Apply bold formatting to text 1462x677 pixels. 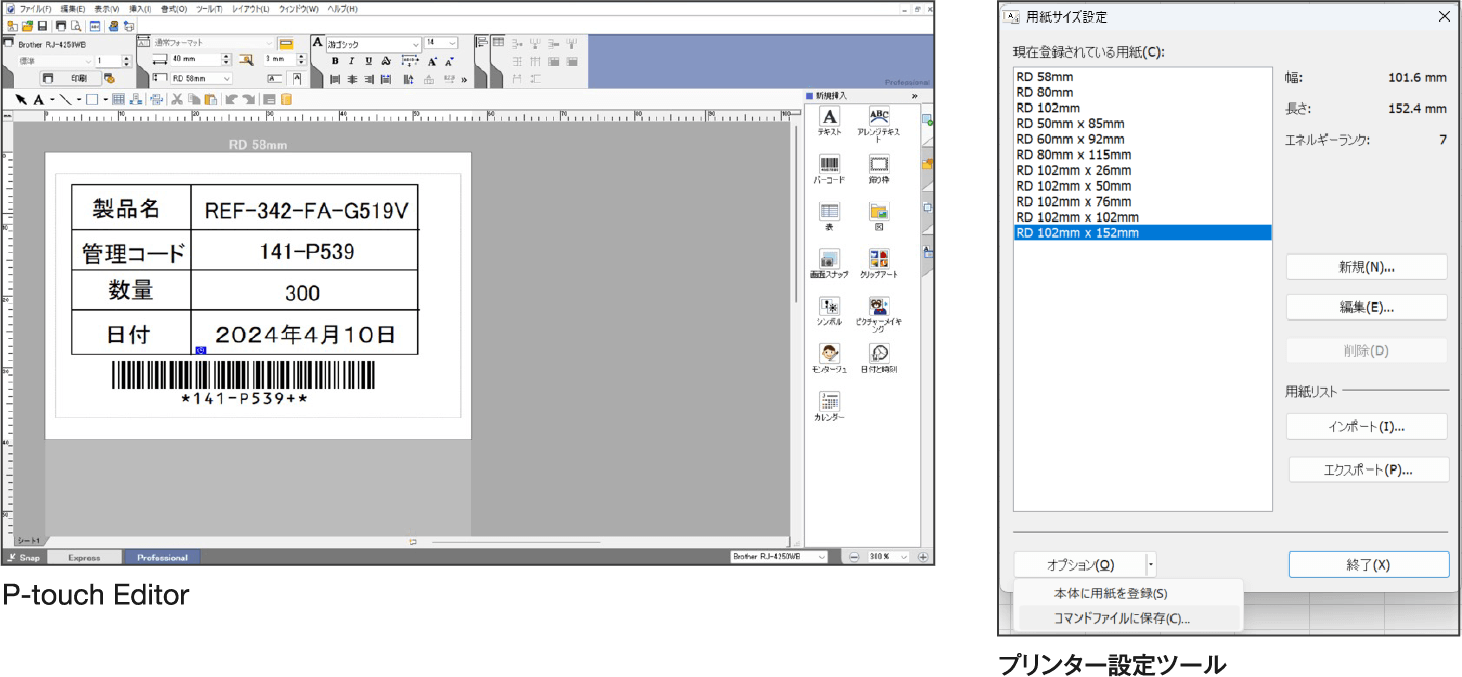[334, 61]
